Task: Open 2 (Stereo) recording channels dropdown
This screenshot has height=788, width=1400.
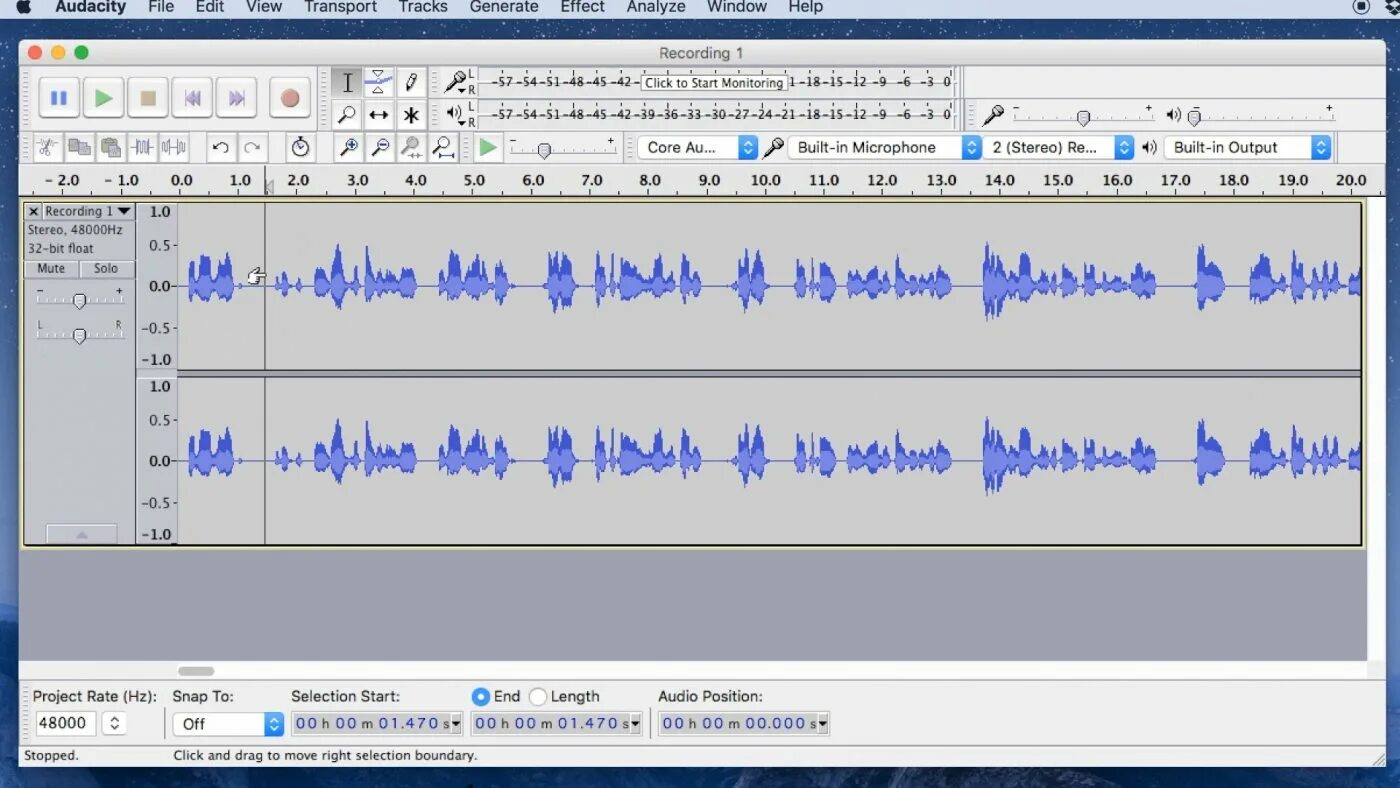Action: (x=1059, y=147)
